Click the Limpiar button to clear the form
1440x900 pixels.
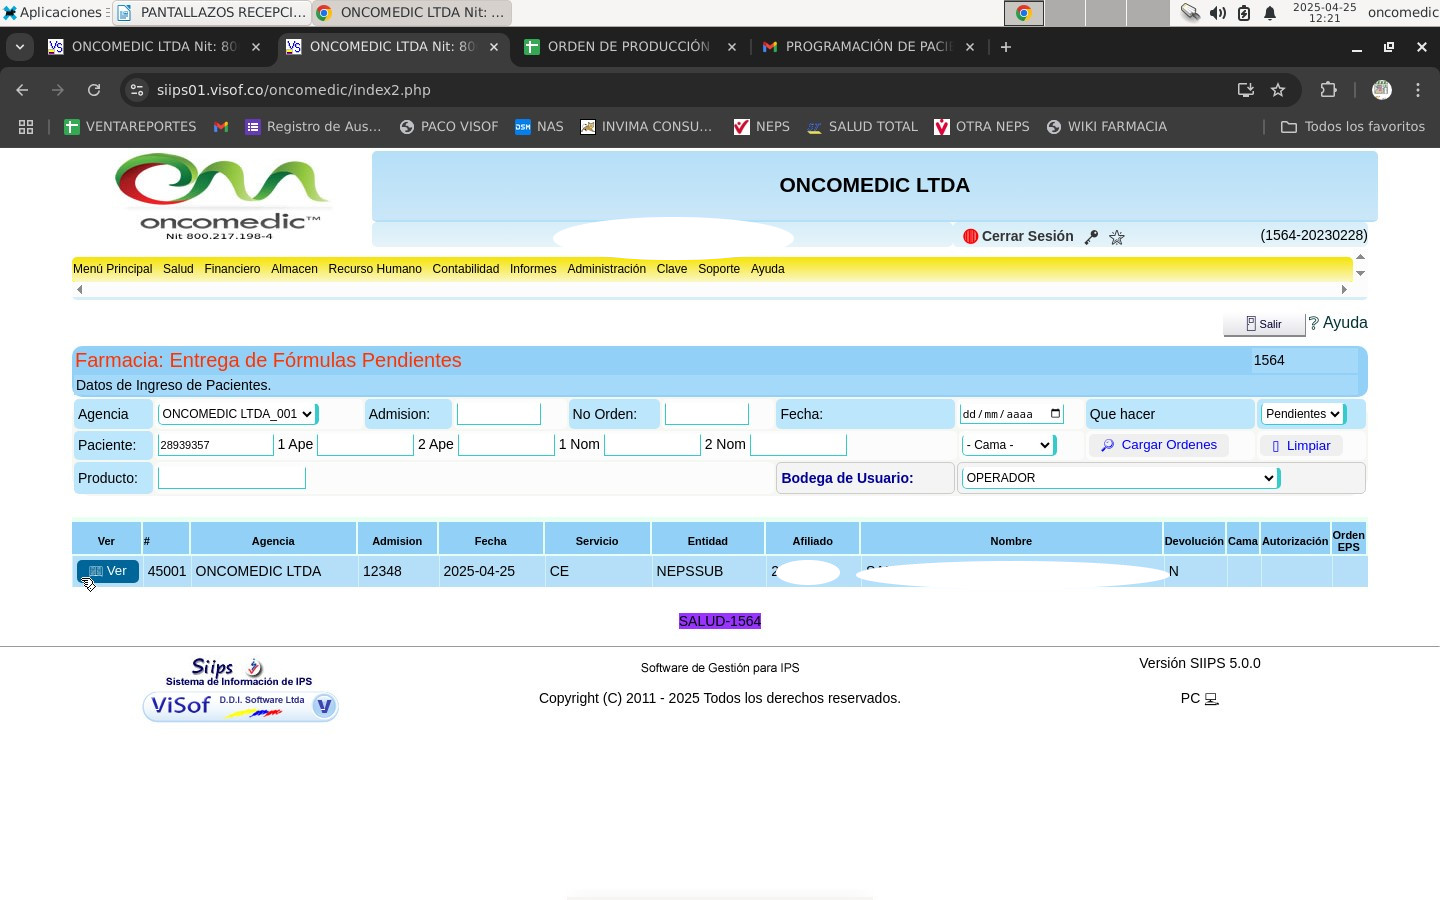(x=1301, y=446)
